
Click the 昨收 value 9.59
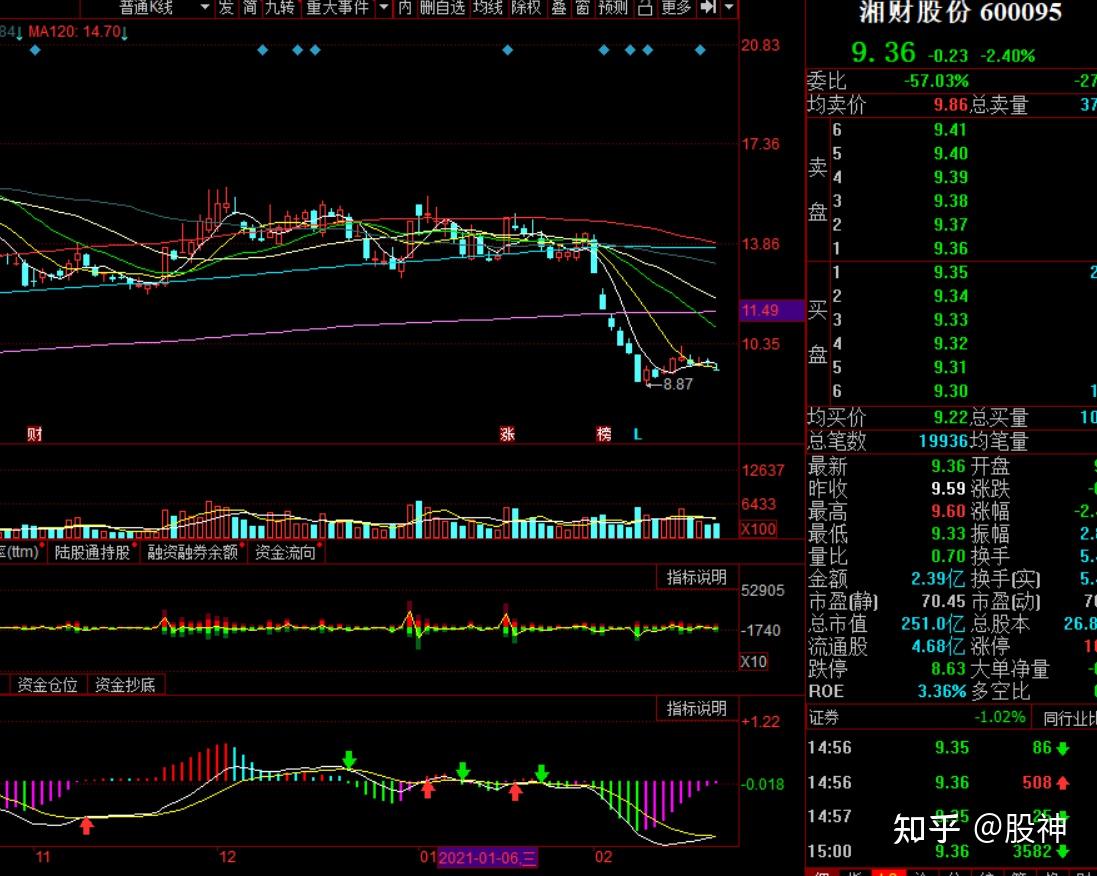point(948,488)
